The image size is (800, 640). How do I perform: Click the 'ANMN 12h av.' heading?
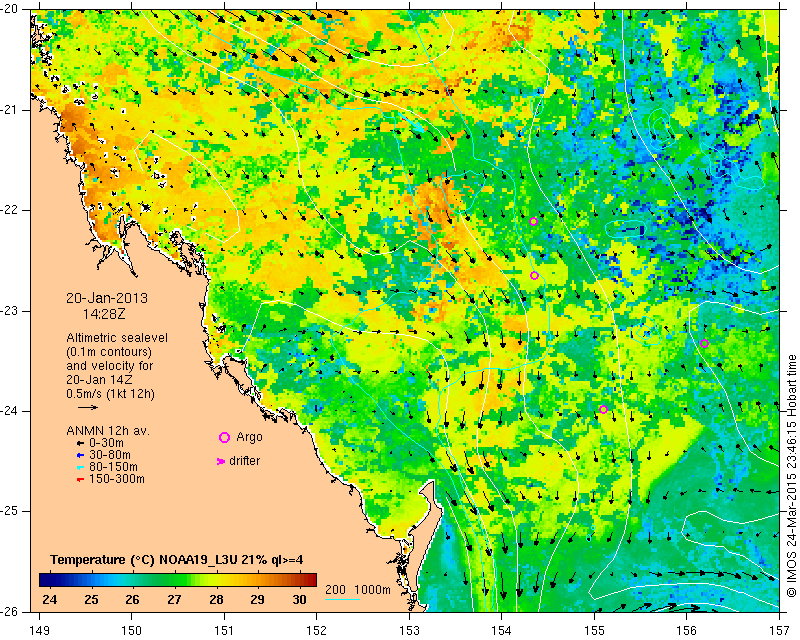pyautogui.click(x=108, y=431)
